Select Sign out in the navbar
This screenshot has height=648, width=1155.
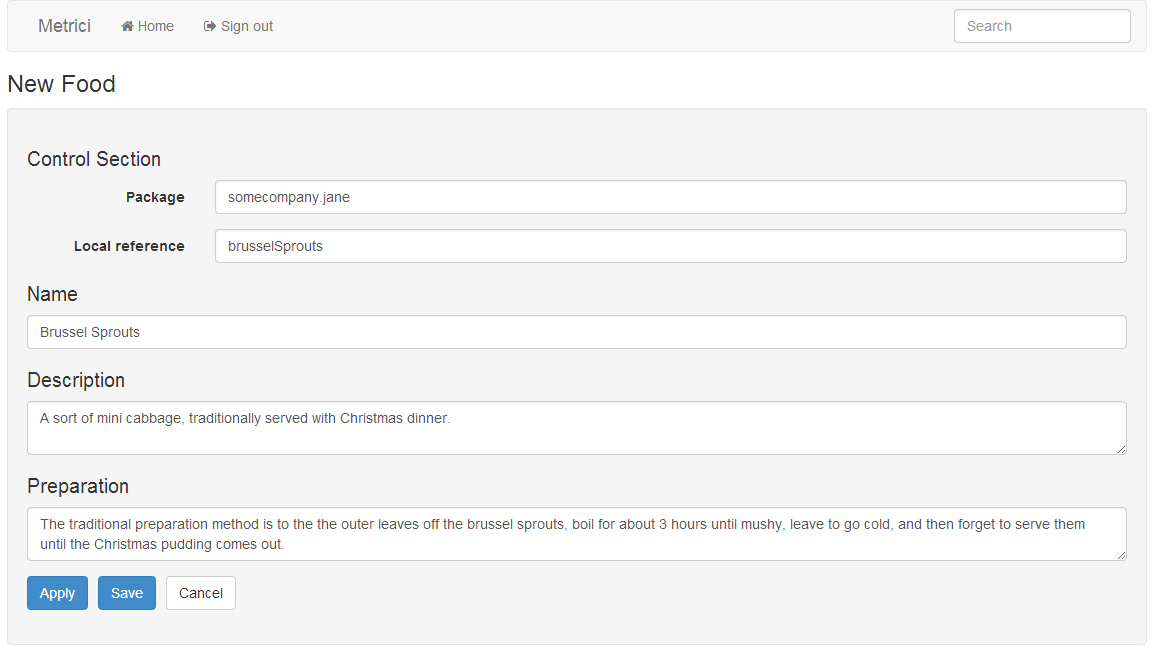[238, 27]
